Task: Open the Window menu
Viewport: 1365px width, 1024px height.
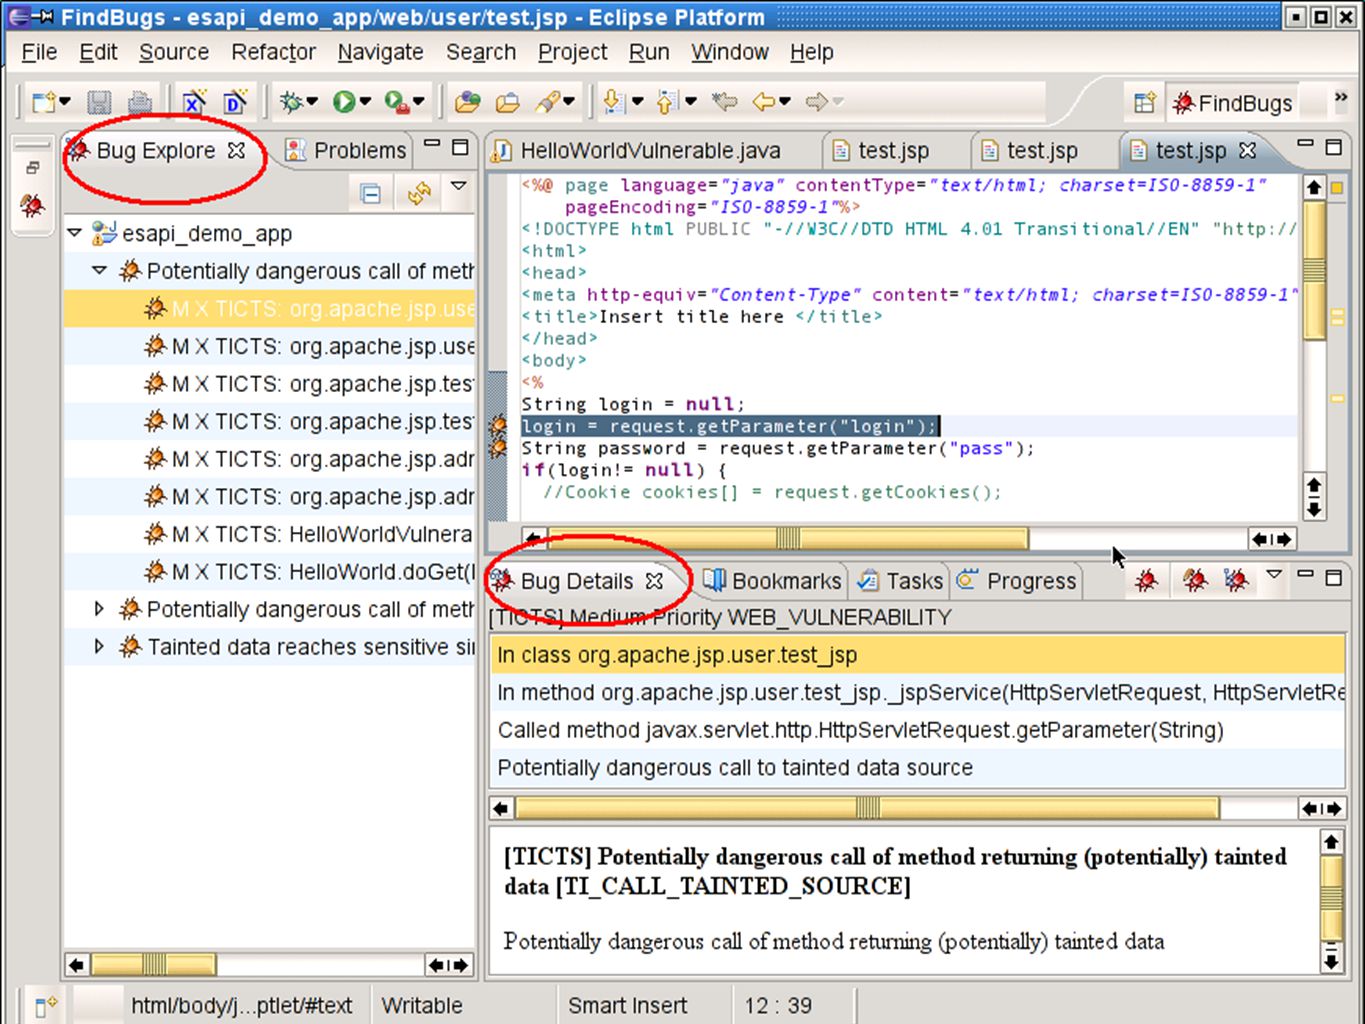Action: (x=730, y=52)
